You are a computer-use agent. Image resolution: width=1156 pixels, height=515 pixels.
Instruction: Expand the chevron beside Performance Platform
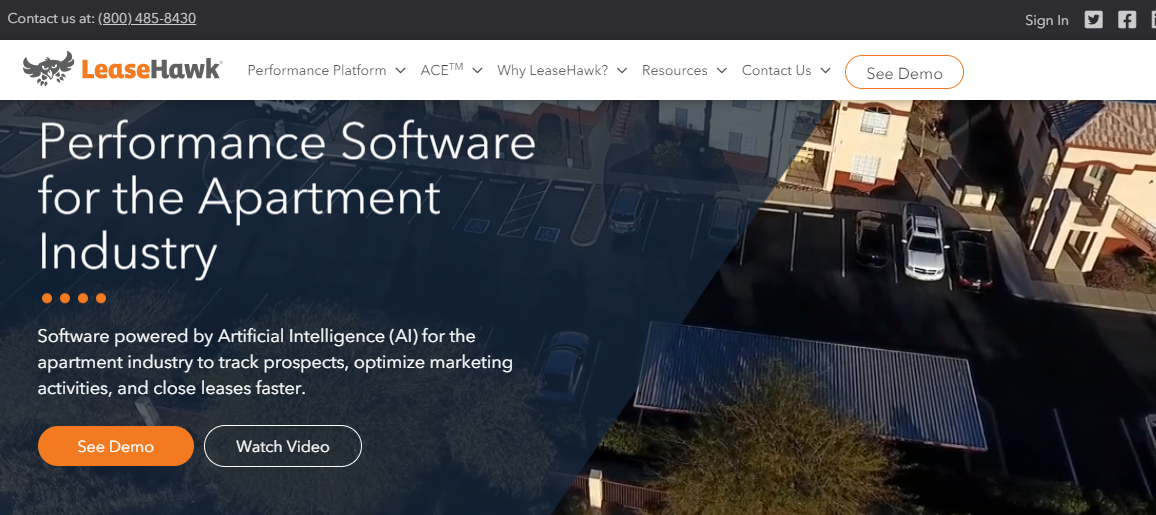click(x=400, y=71)
